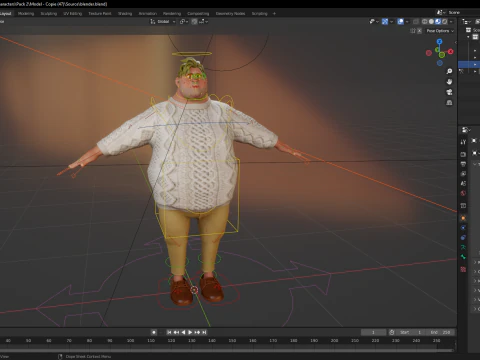The image size is (480, 360).
Task: Jump to next keyframe
Action: tap(197, 332)
